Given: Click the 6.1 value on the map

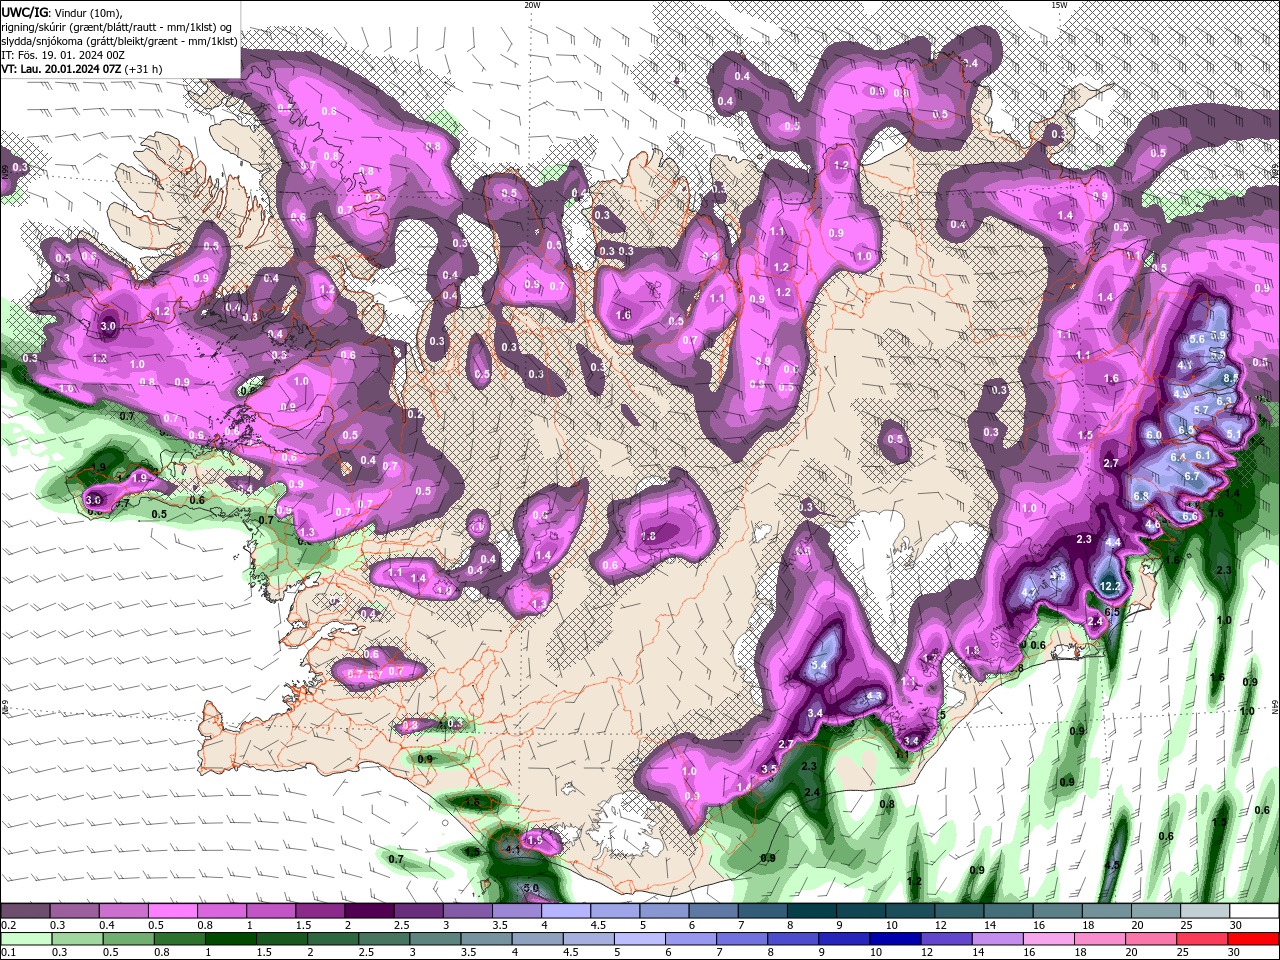Looking at the screenshot, I should 1203,455.
